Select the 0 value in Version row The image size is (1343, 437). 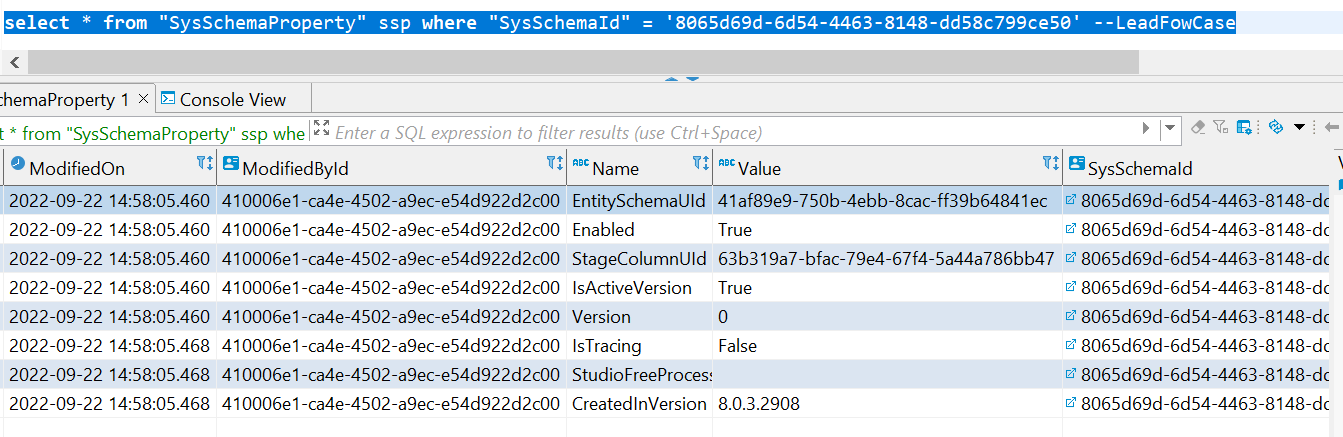[887, 317]
